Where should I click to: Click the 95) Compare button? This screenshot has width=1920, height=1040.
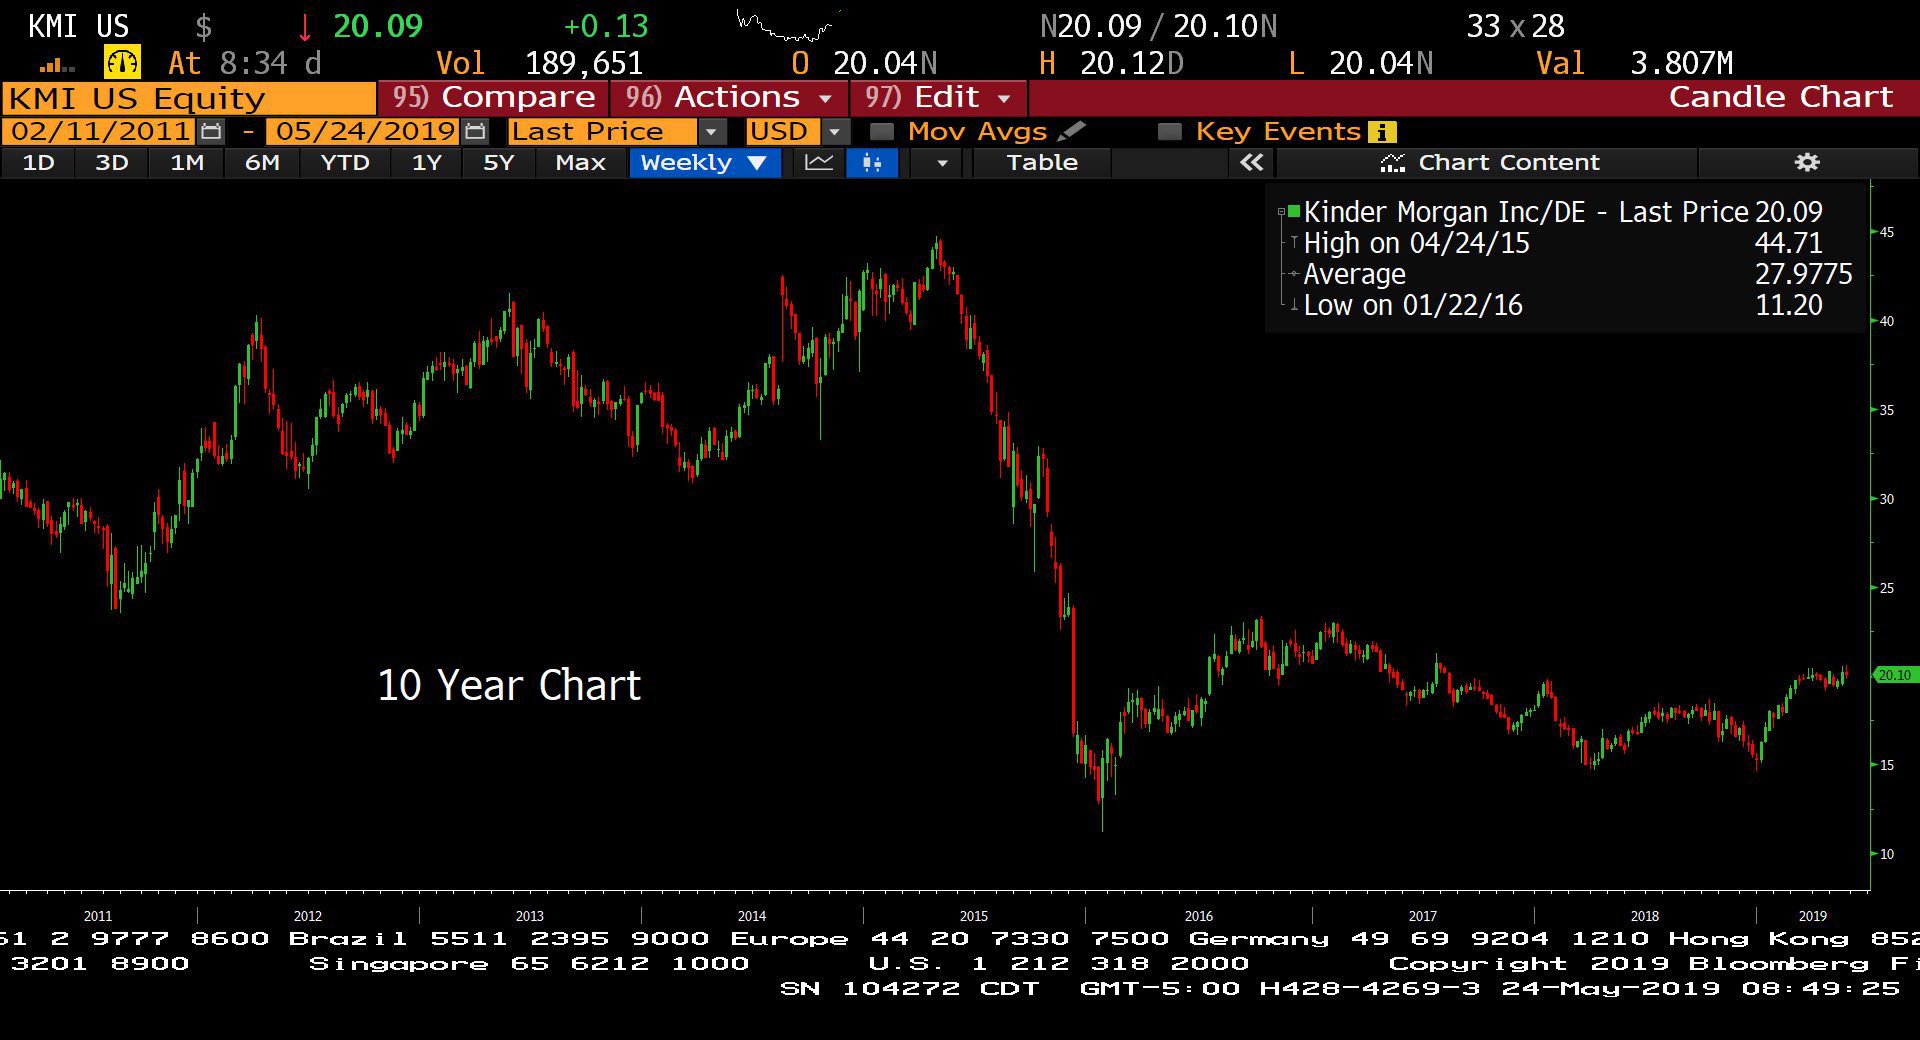point(494,98)
